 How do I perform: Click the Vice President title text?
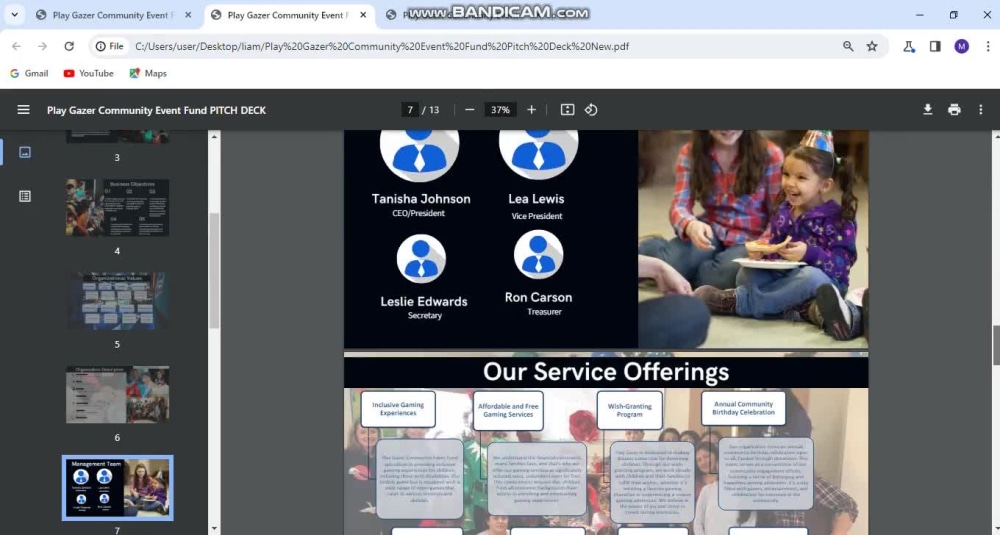pos(537,216)
